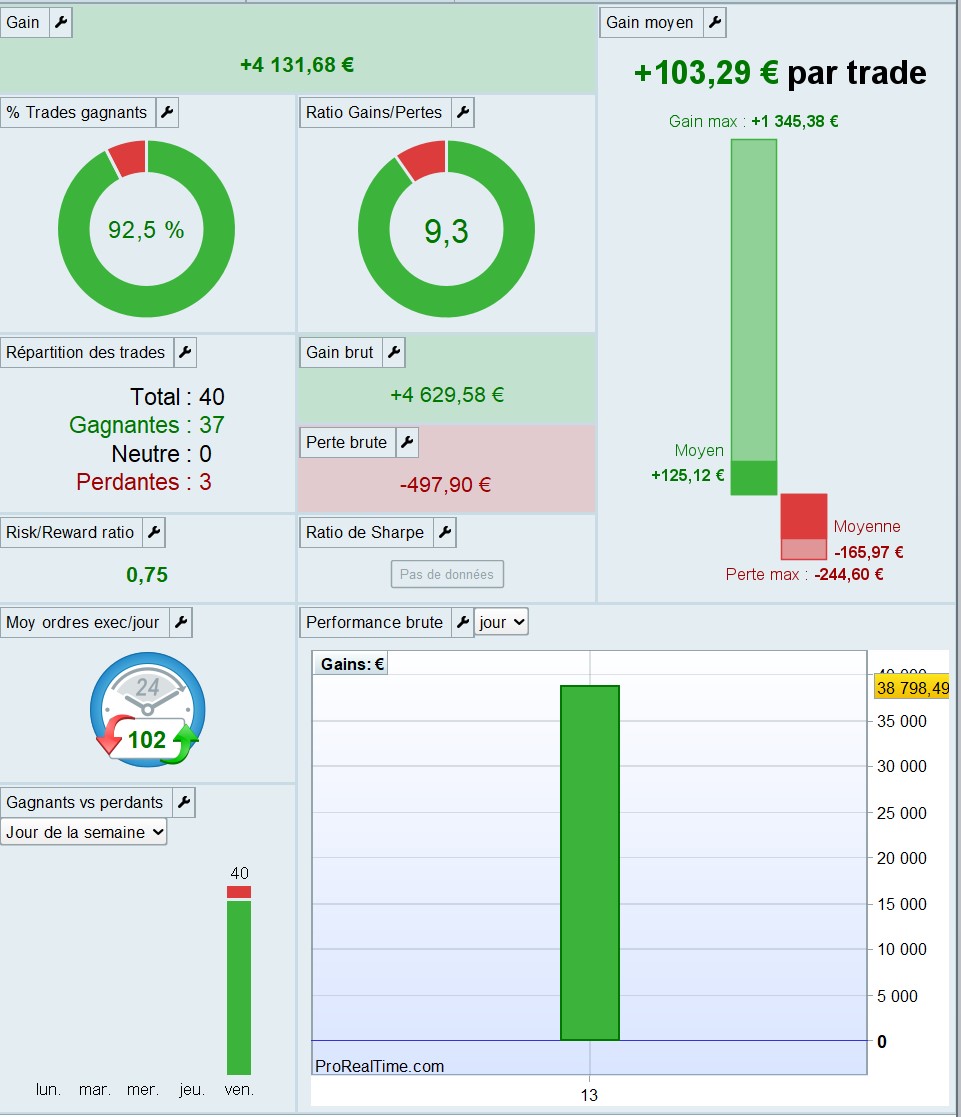Click the green gross performance bar for day 13

click(x=590, y=863)
